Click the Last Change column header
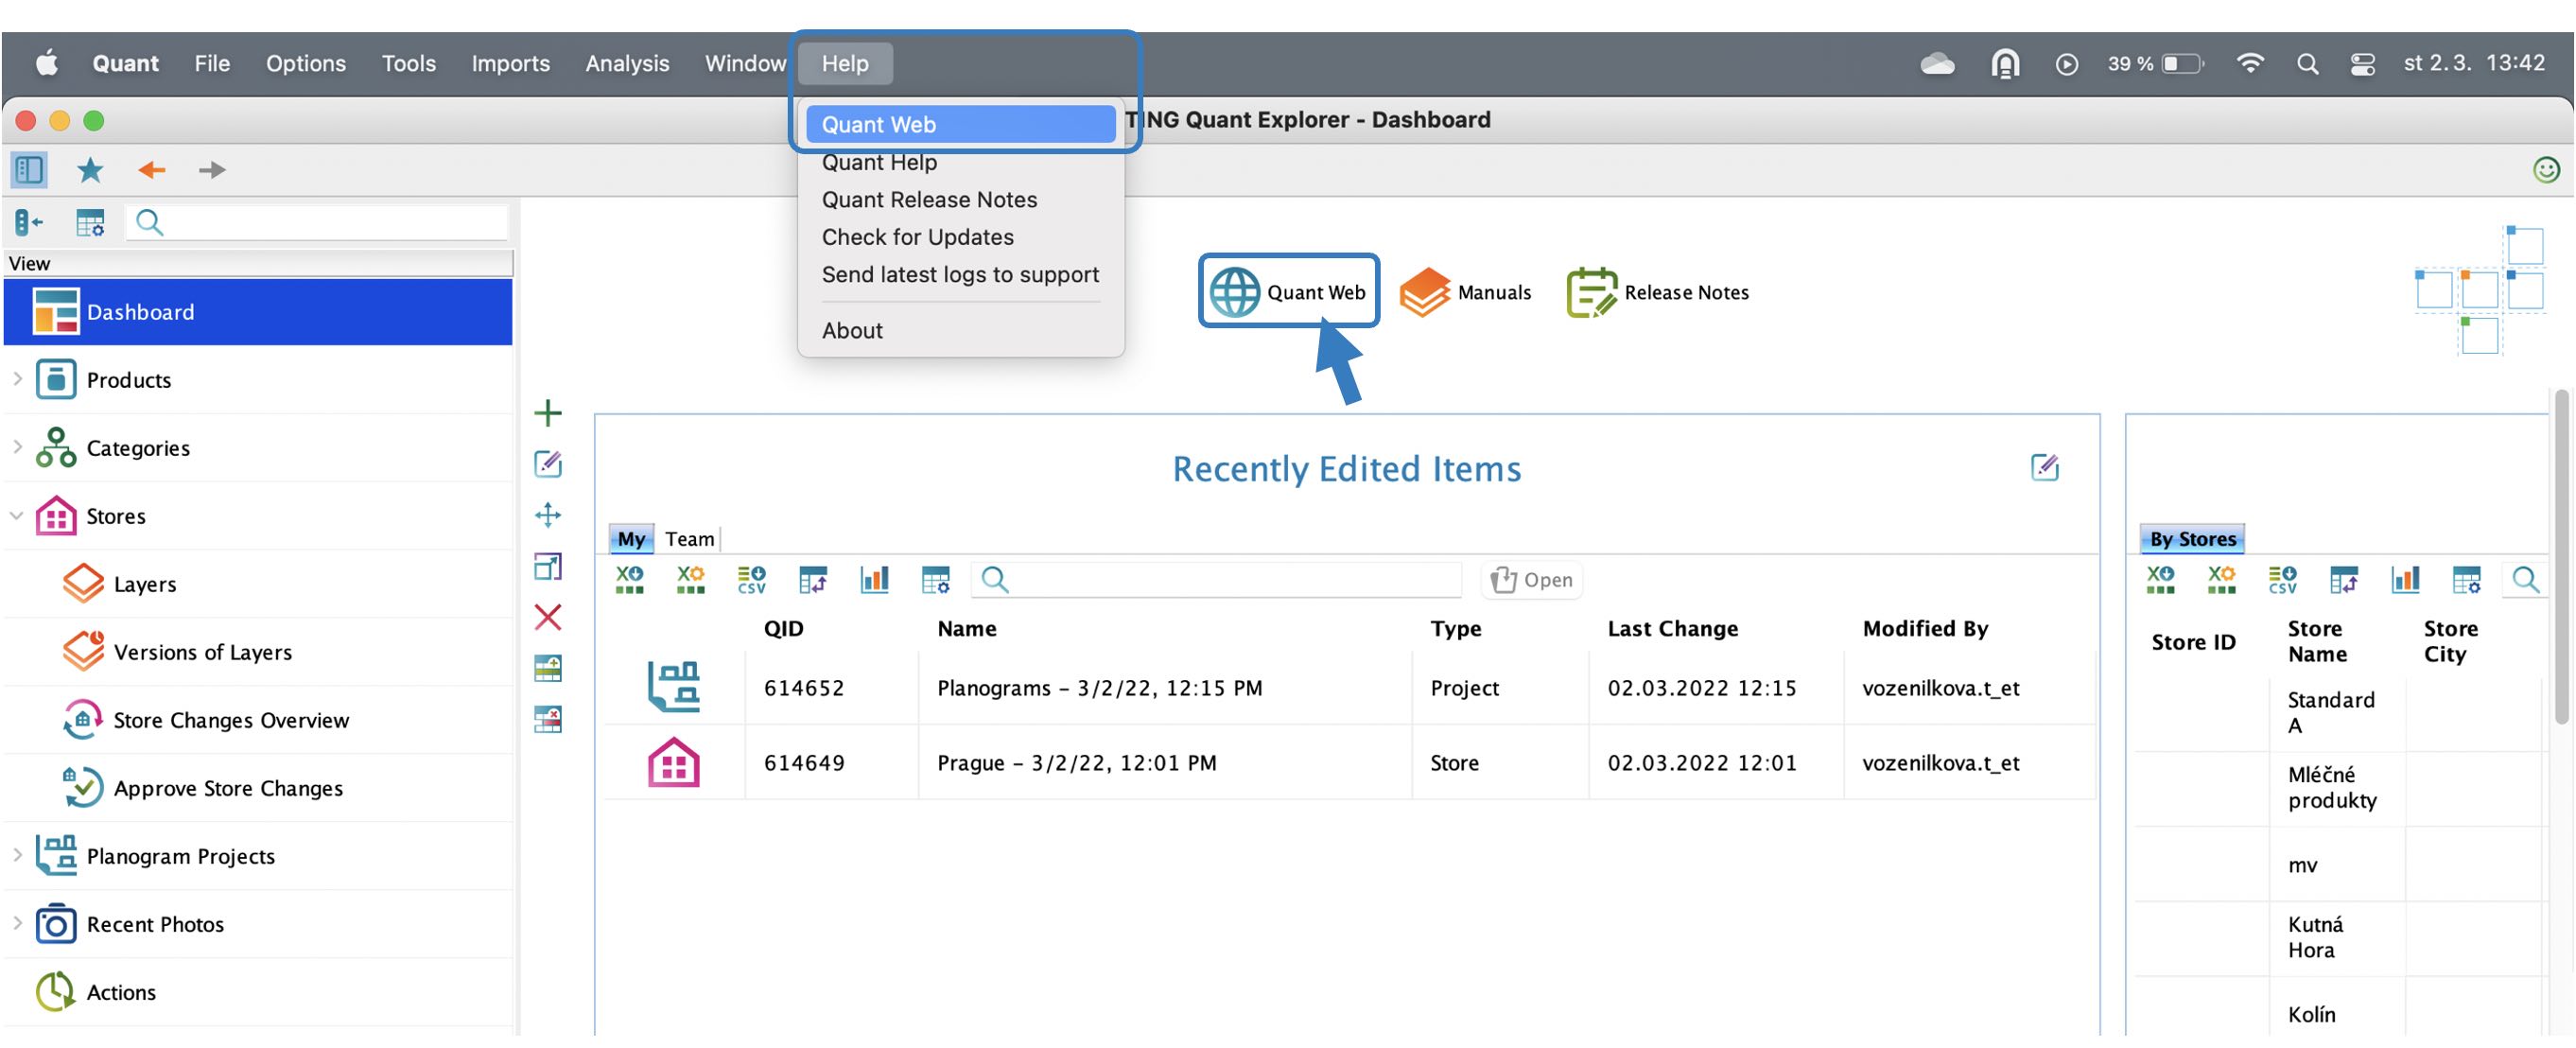Image resolution: width=2576 pixels, height=1048 pixels. [1672, 629]
